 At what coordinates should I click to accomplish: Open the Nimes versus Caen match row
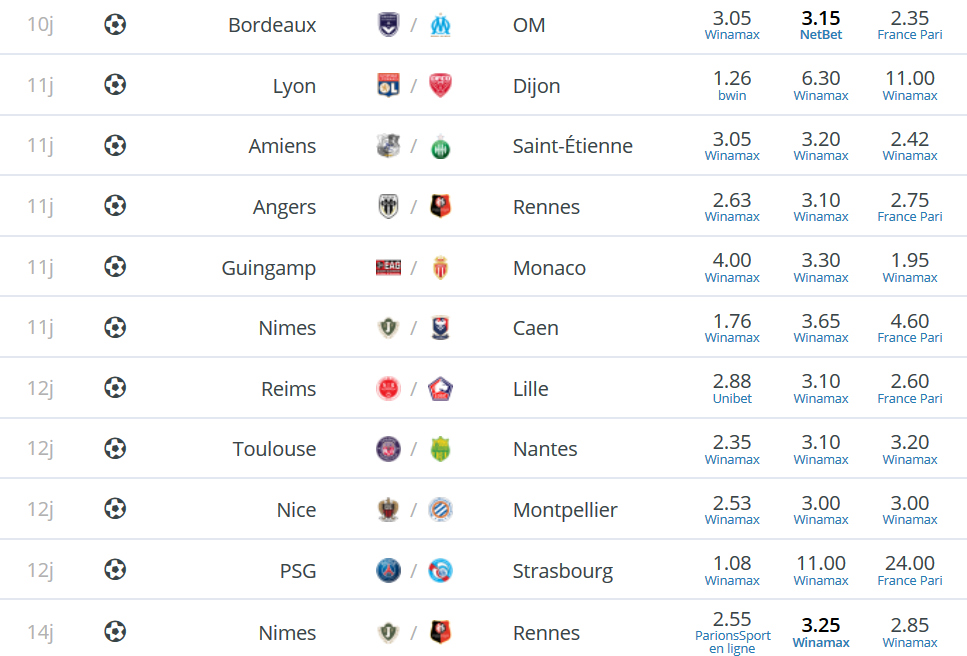point(484,328)
